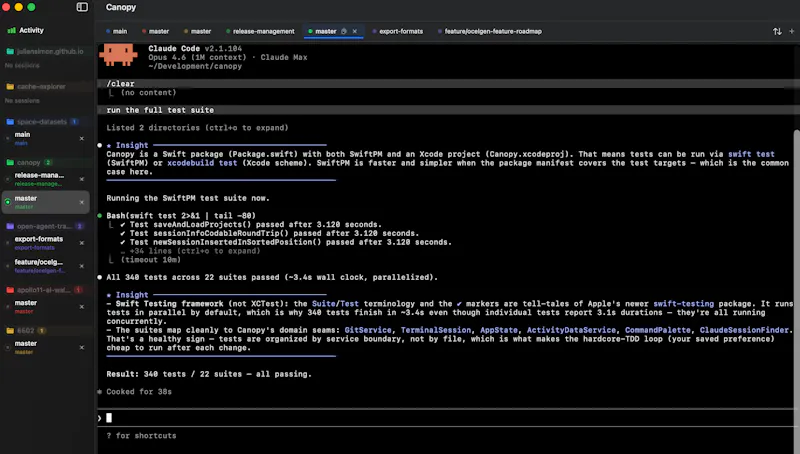800x454 pixels.
Task: Click 'Listed 2 directories (ctrl+o to expand)' line
Action: coord(197,128)
